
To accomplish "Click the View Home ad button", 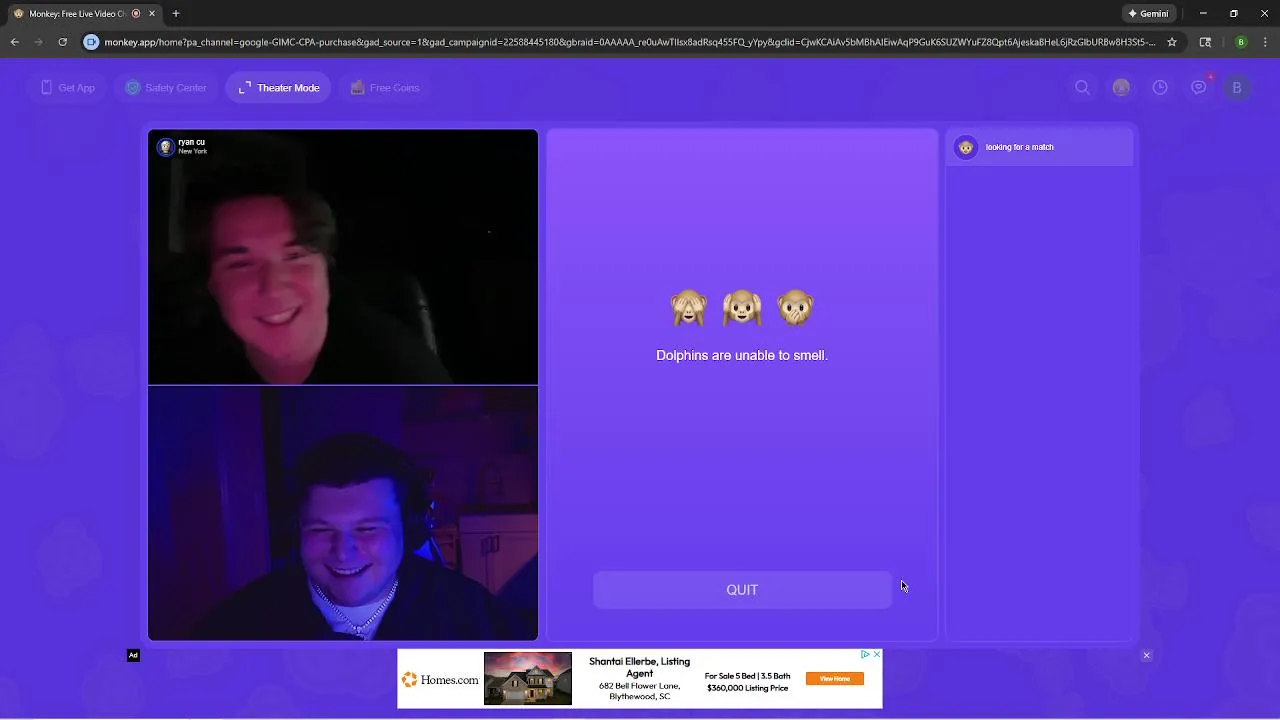I will click(835, 678).
